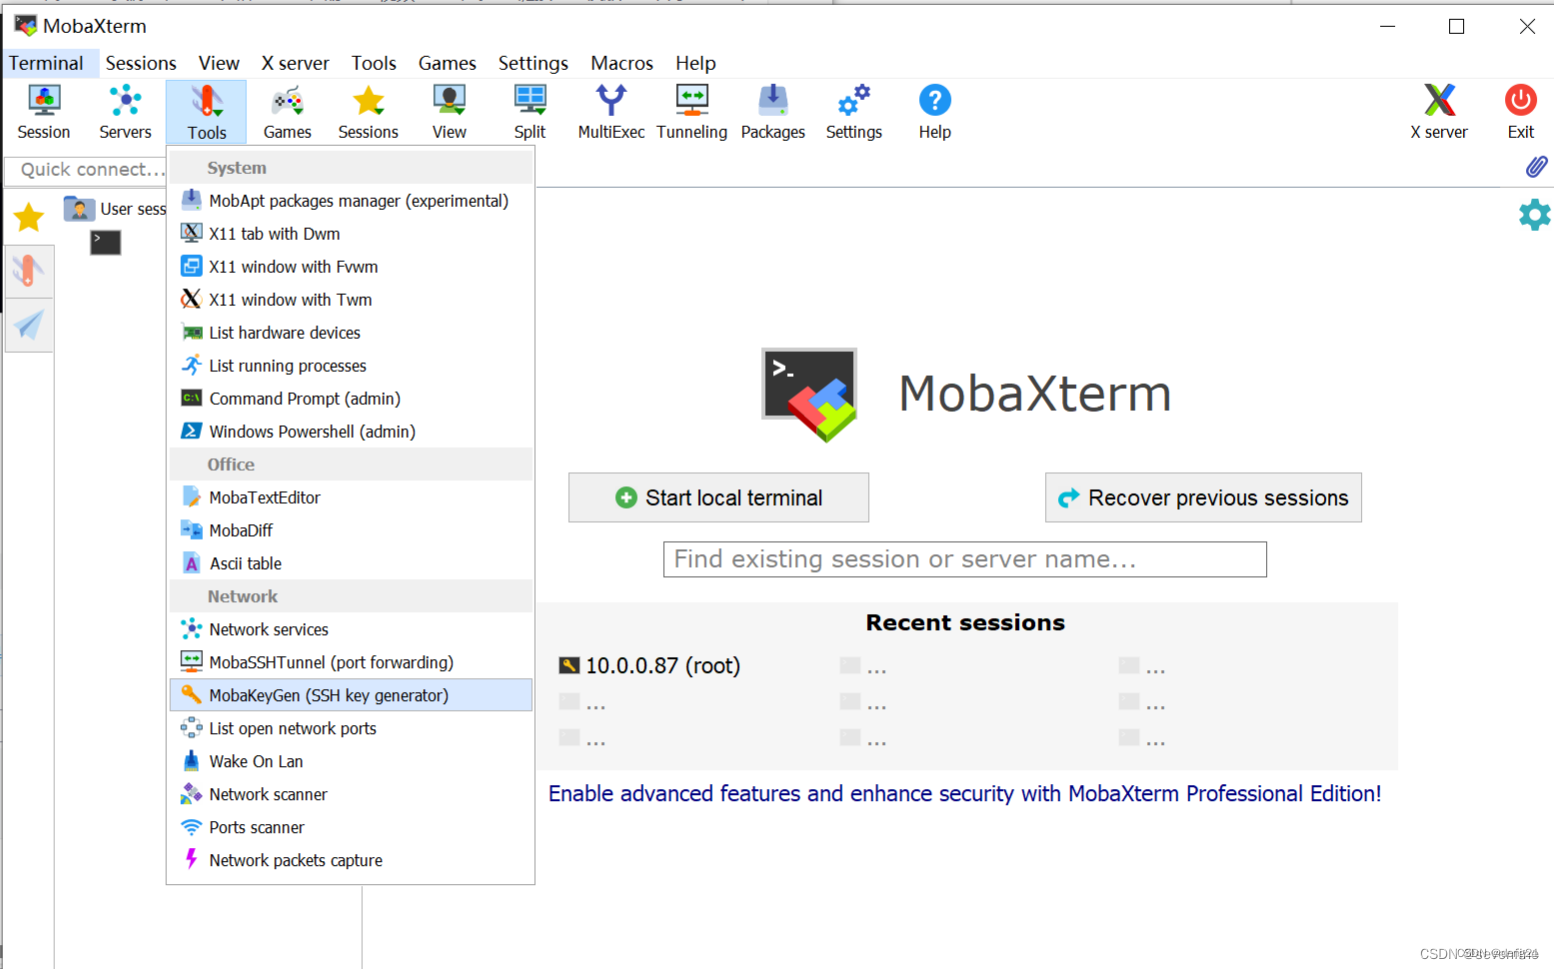Open the Games toolbar icon
Viewport: 1554px width, 969px height.
[x=287, y=112]
